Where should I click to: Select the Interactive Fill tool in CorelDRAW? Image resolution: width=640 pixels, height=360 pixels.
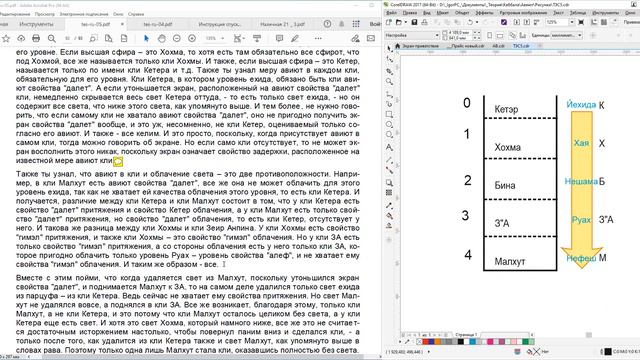coord(389,216)
